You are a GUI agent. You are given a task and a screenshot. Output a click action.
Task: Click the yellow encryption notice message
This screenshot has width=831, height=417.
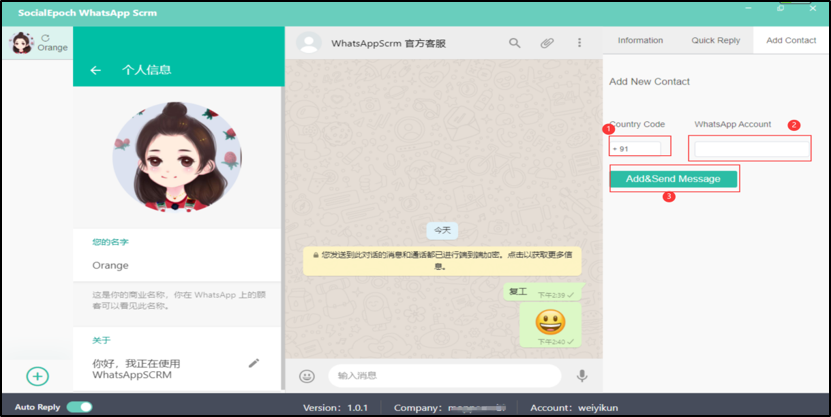tap(442, 261)
